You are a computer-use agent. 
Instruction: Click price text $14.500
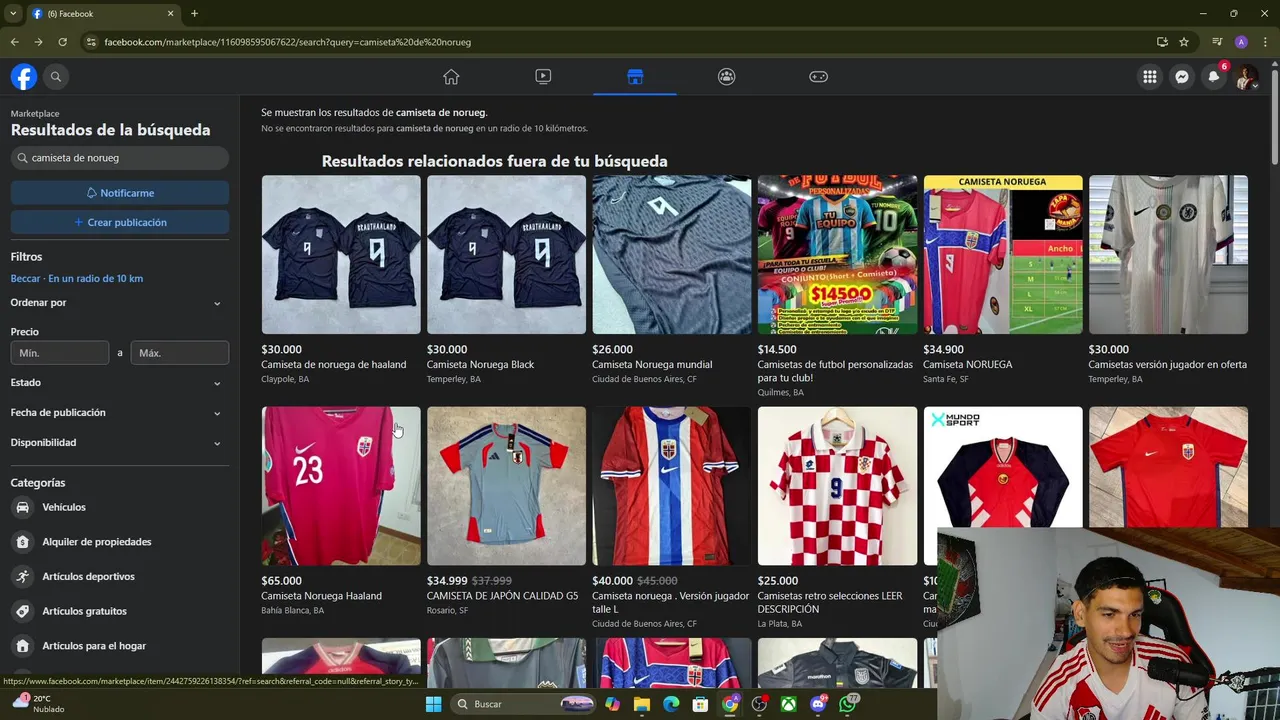click(777, 350)
